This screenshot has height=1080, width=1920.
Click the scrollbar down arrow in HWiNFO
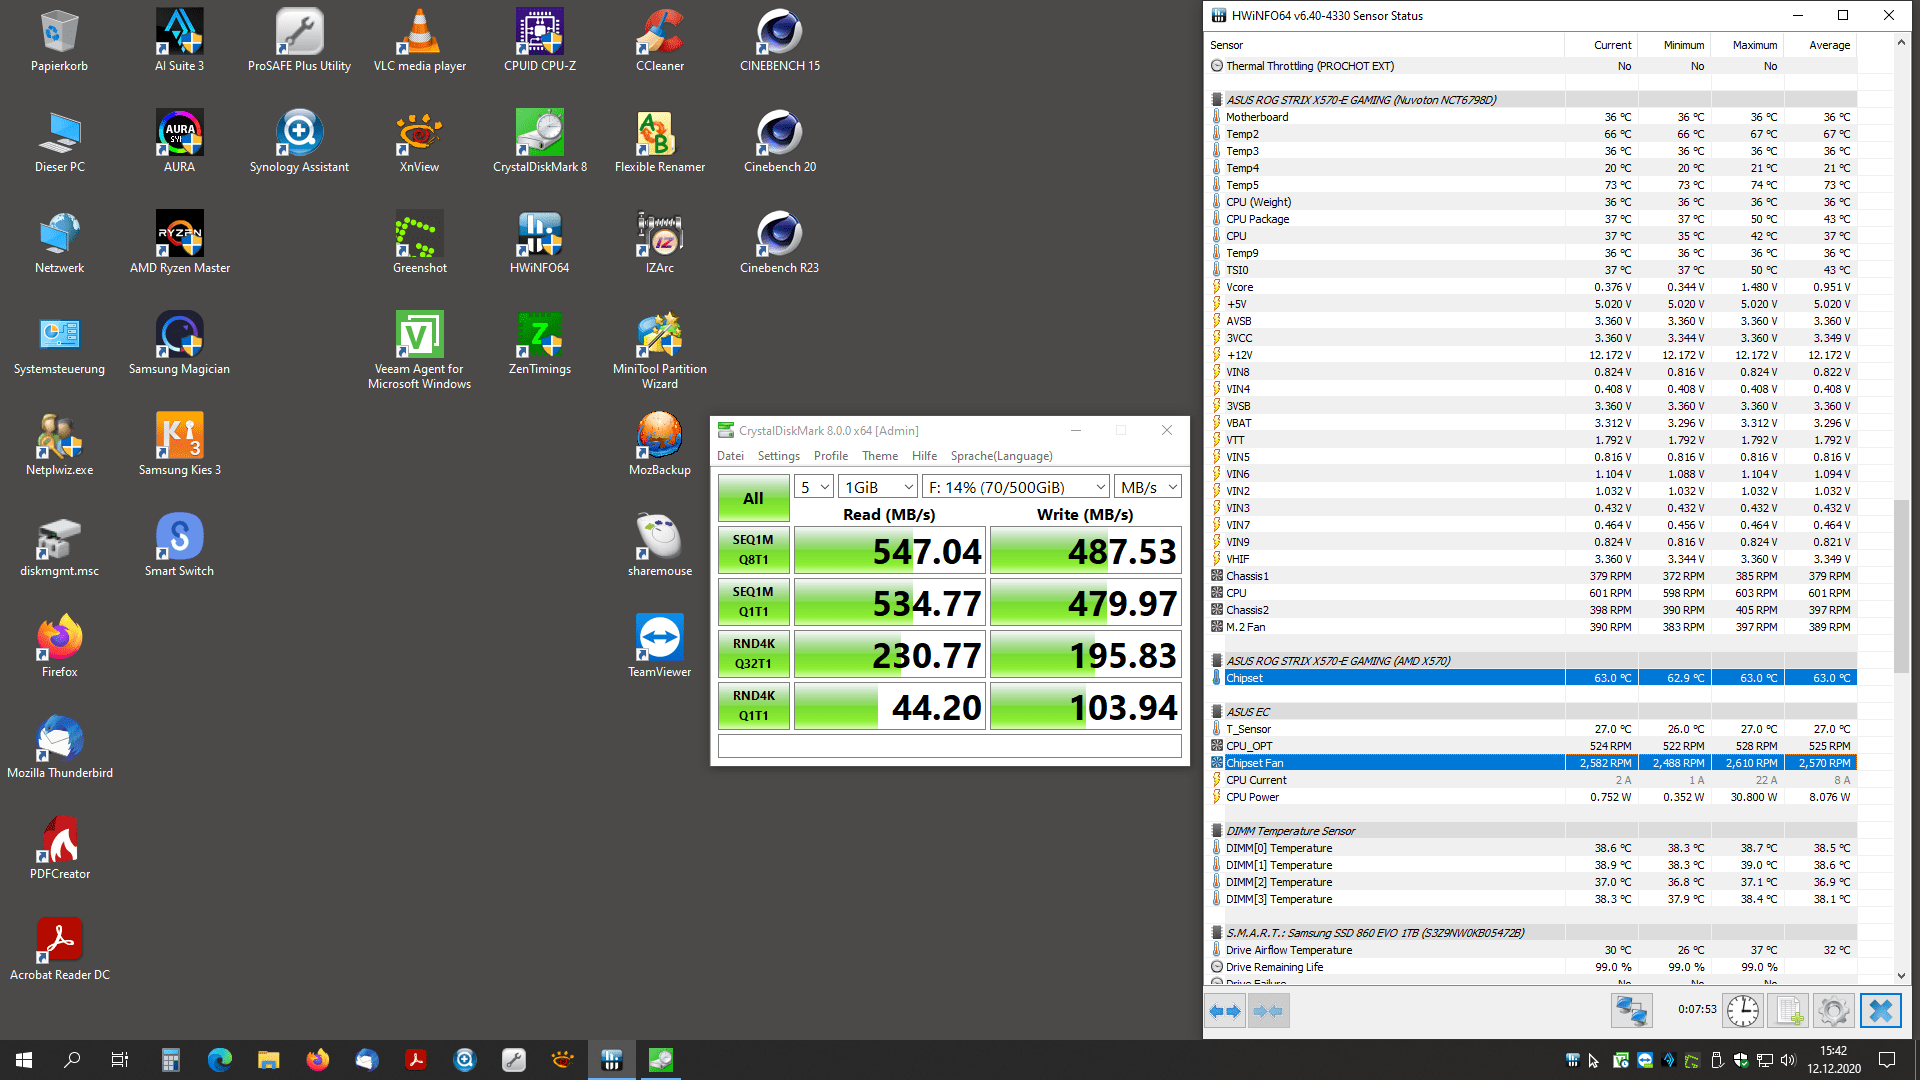click(x=1901, y=976)
